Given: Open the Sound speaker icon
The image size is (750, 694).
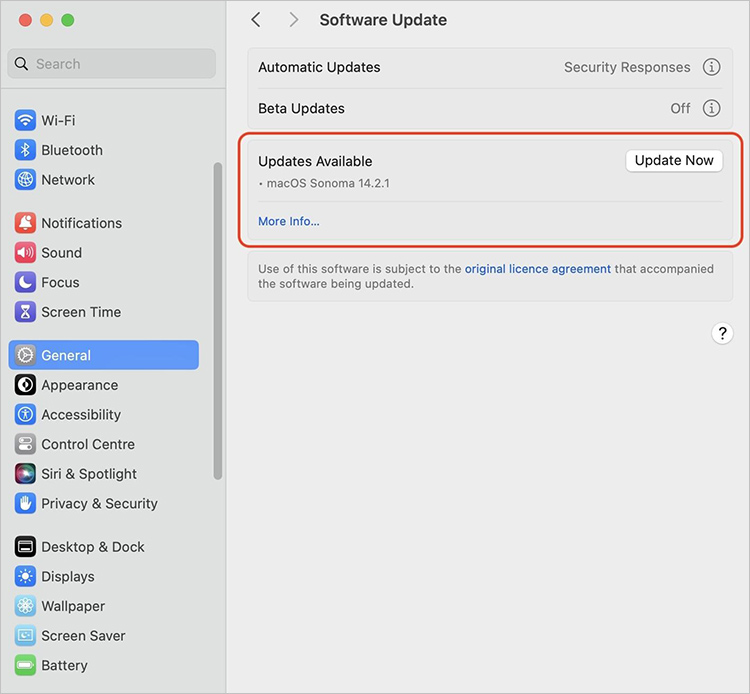Looking at the screenshot, I should 25,253.
